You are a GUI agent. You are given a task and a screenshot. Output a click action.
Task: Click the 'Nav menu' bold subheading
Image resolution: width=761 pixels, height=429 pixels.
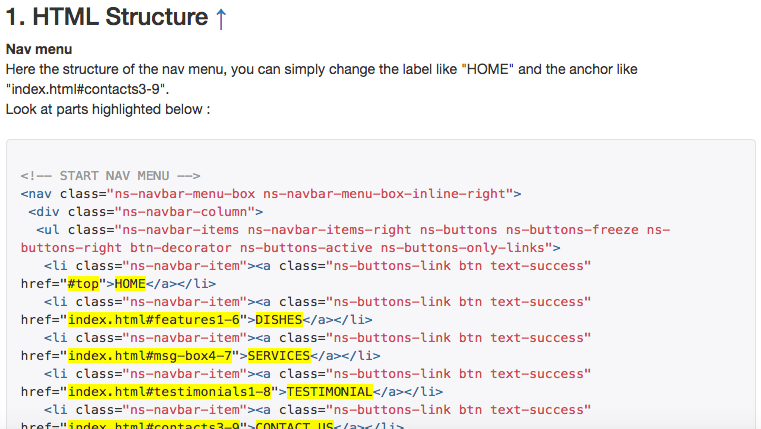click(39, 50)
